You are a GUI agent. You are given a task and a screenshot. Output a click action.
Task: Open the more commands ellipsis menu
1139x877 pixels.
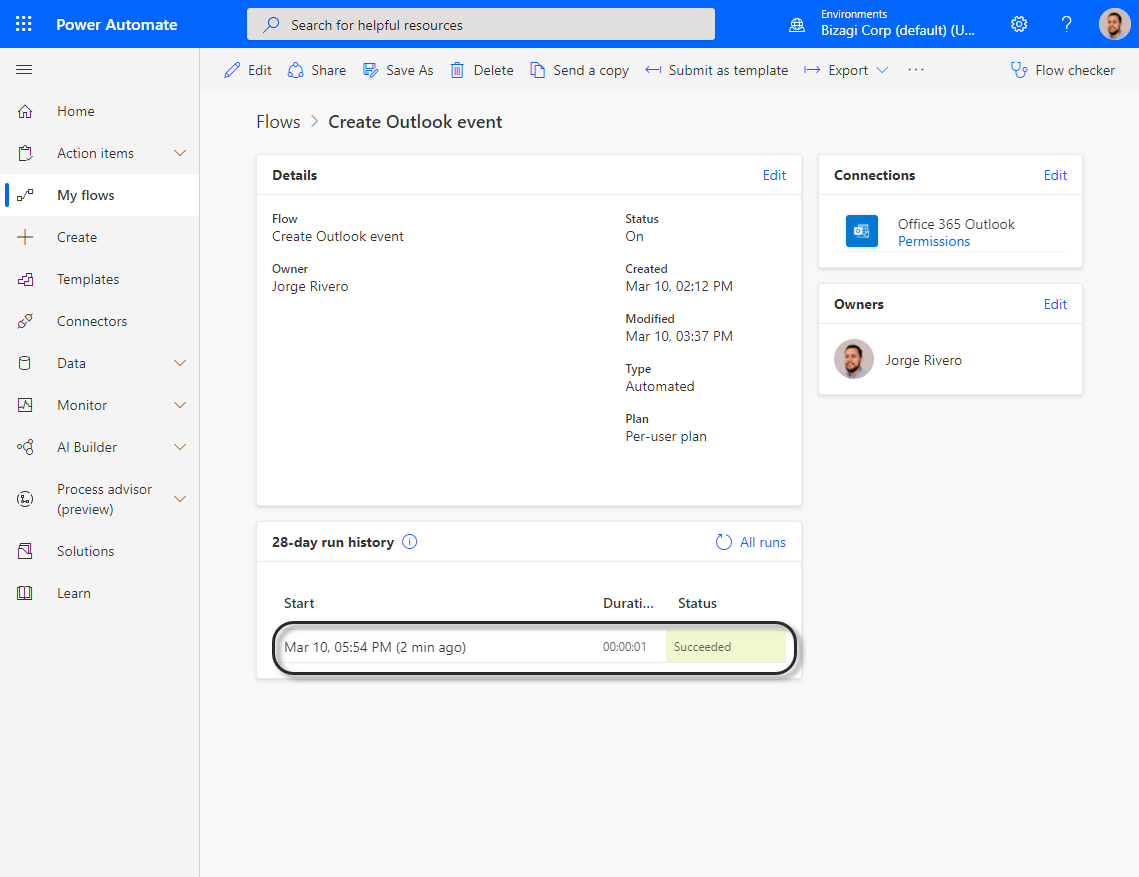(916, 70)
